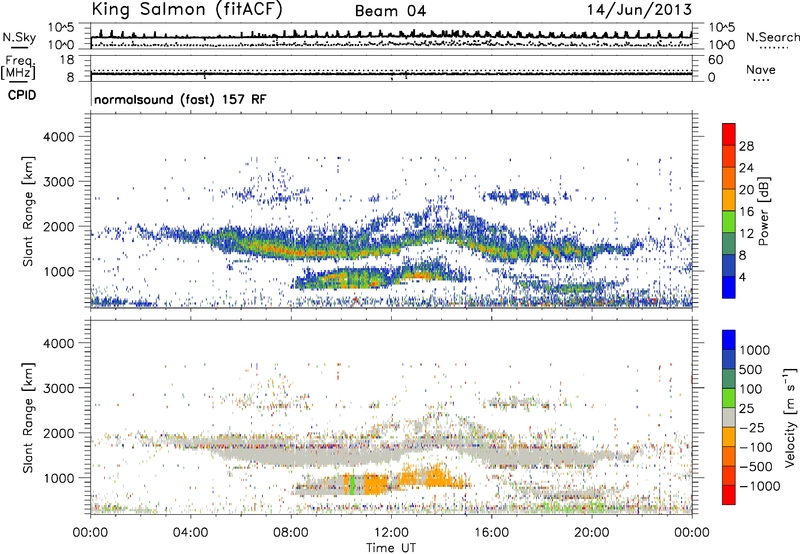Click the date '14/Jun/2013'
This screenshot has width=800, height=554.
pyautogui.click(x=639, y=10)
